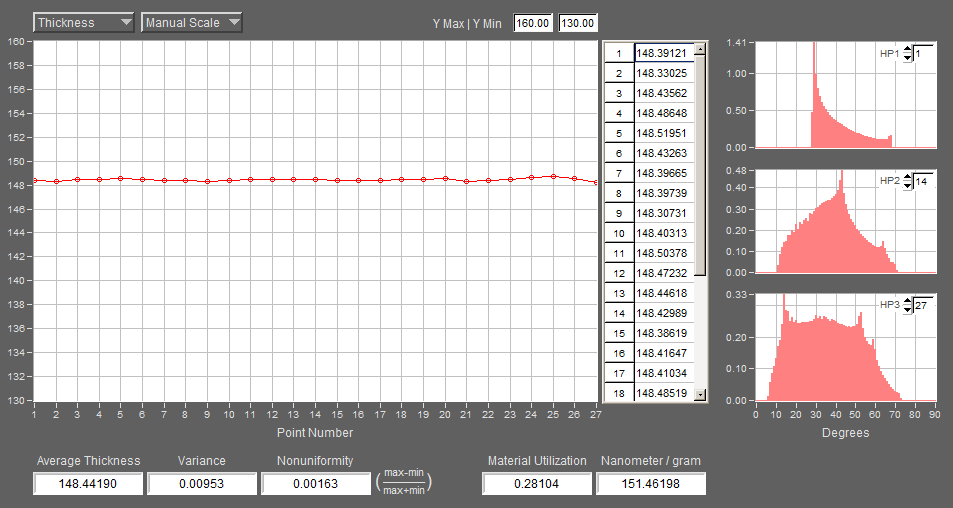Select the Variance value 0.00953
Image resolution: width=953 pixels, height=508 pixels.
(202, 484)
